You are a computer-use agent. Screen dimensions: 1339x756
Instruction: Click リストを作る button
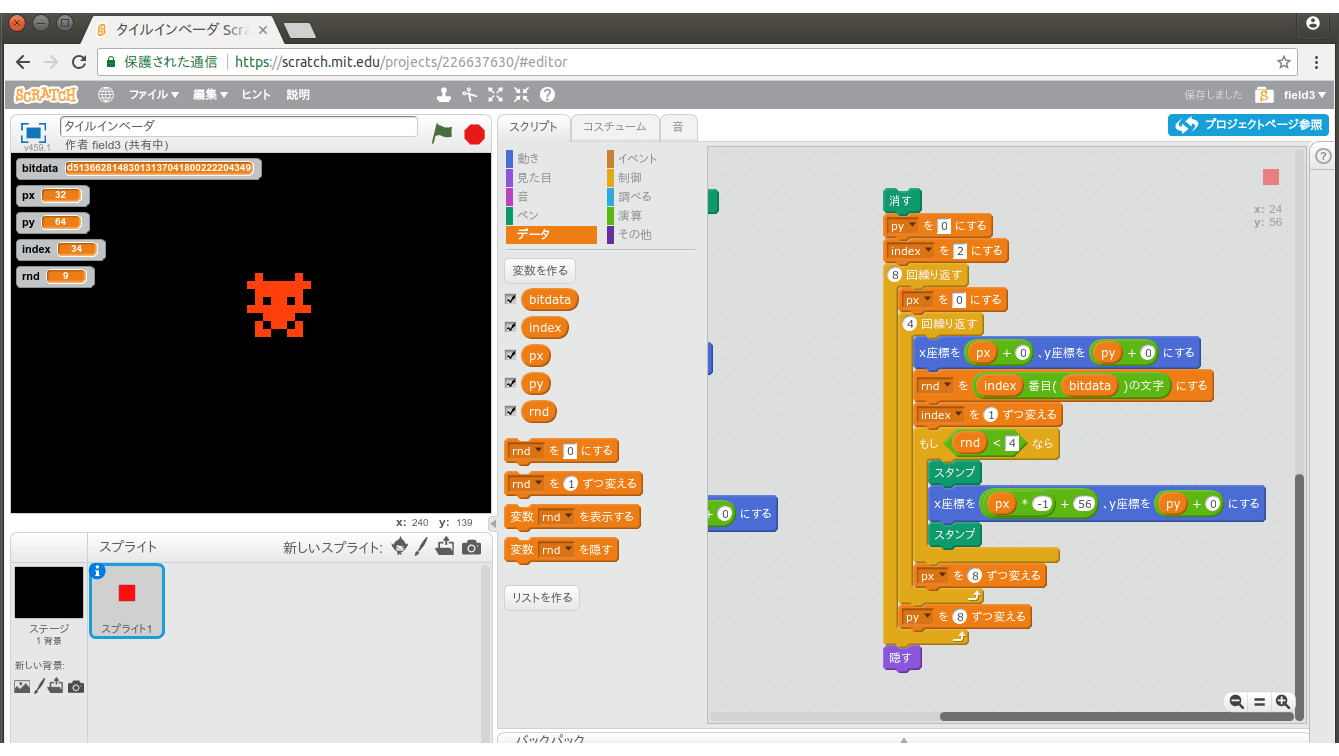(x=542, y=597)
